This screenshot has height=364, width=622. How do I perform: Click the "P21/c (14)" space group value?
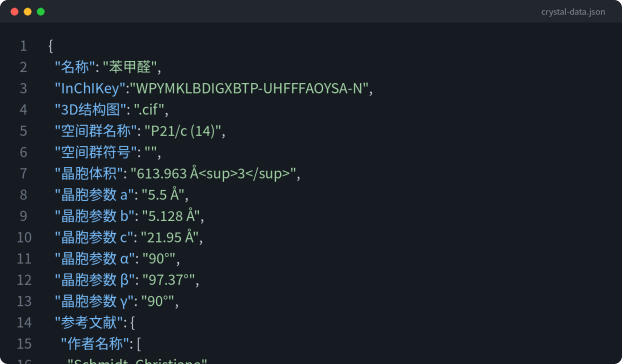pos(182,131)
